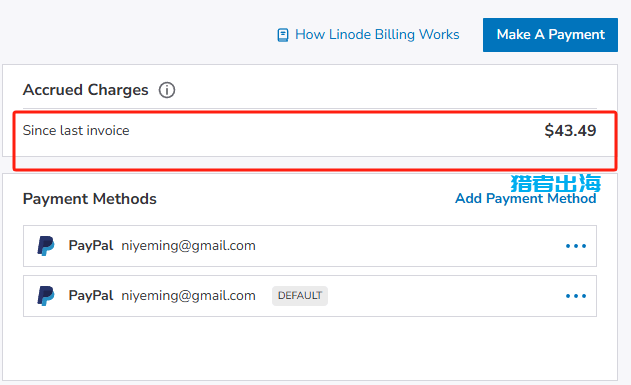Open the How Linode Billing Works link

(377, 35)
